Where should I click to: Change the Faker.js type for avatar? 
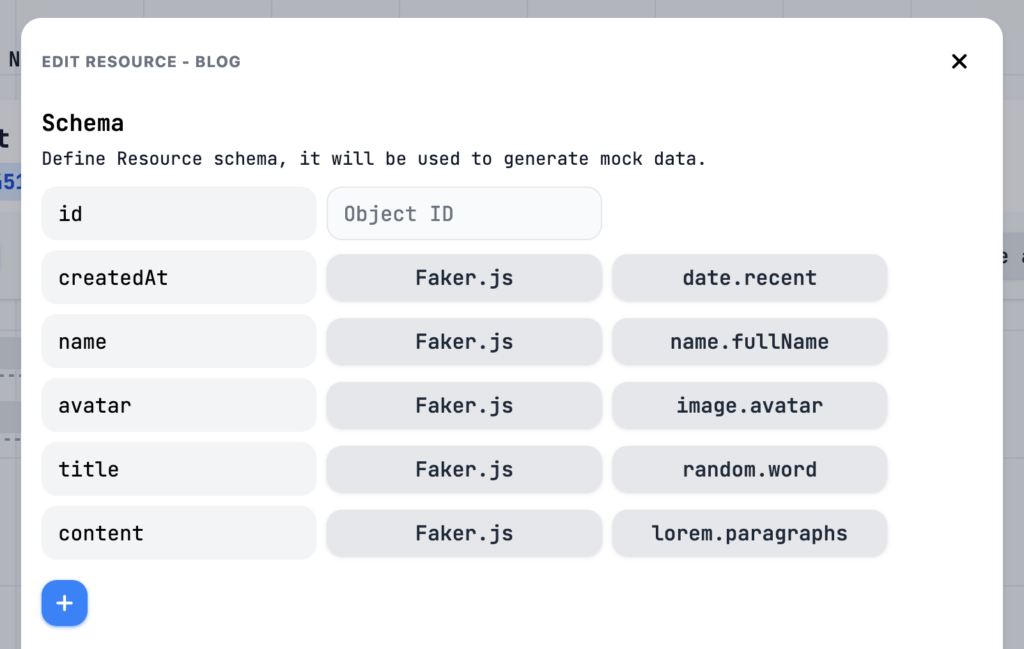[x=463, y=405]
